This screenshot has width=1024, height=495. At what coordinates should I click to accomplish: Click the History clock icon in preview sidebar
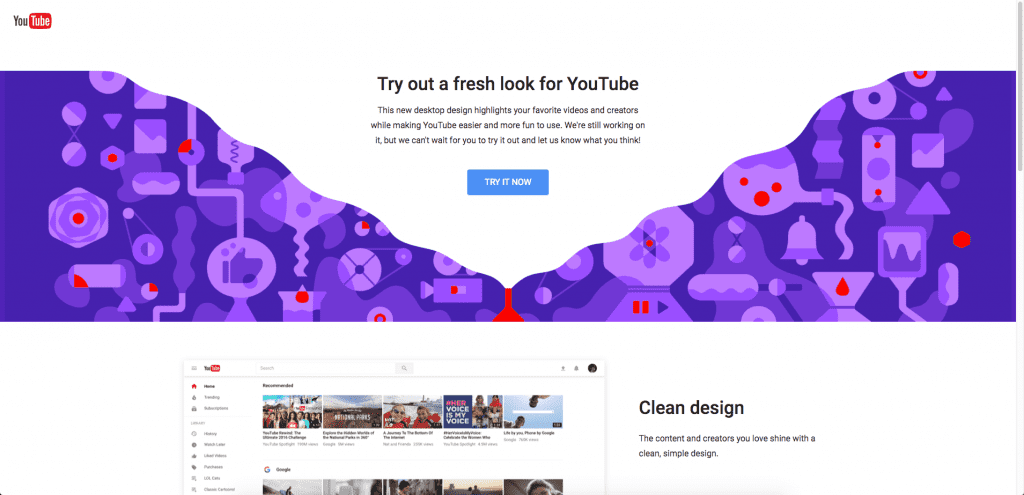[x=194, y=434]
